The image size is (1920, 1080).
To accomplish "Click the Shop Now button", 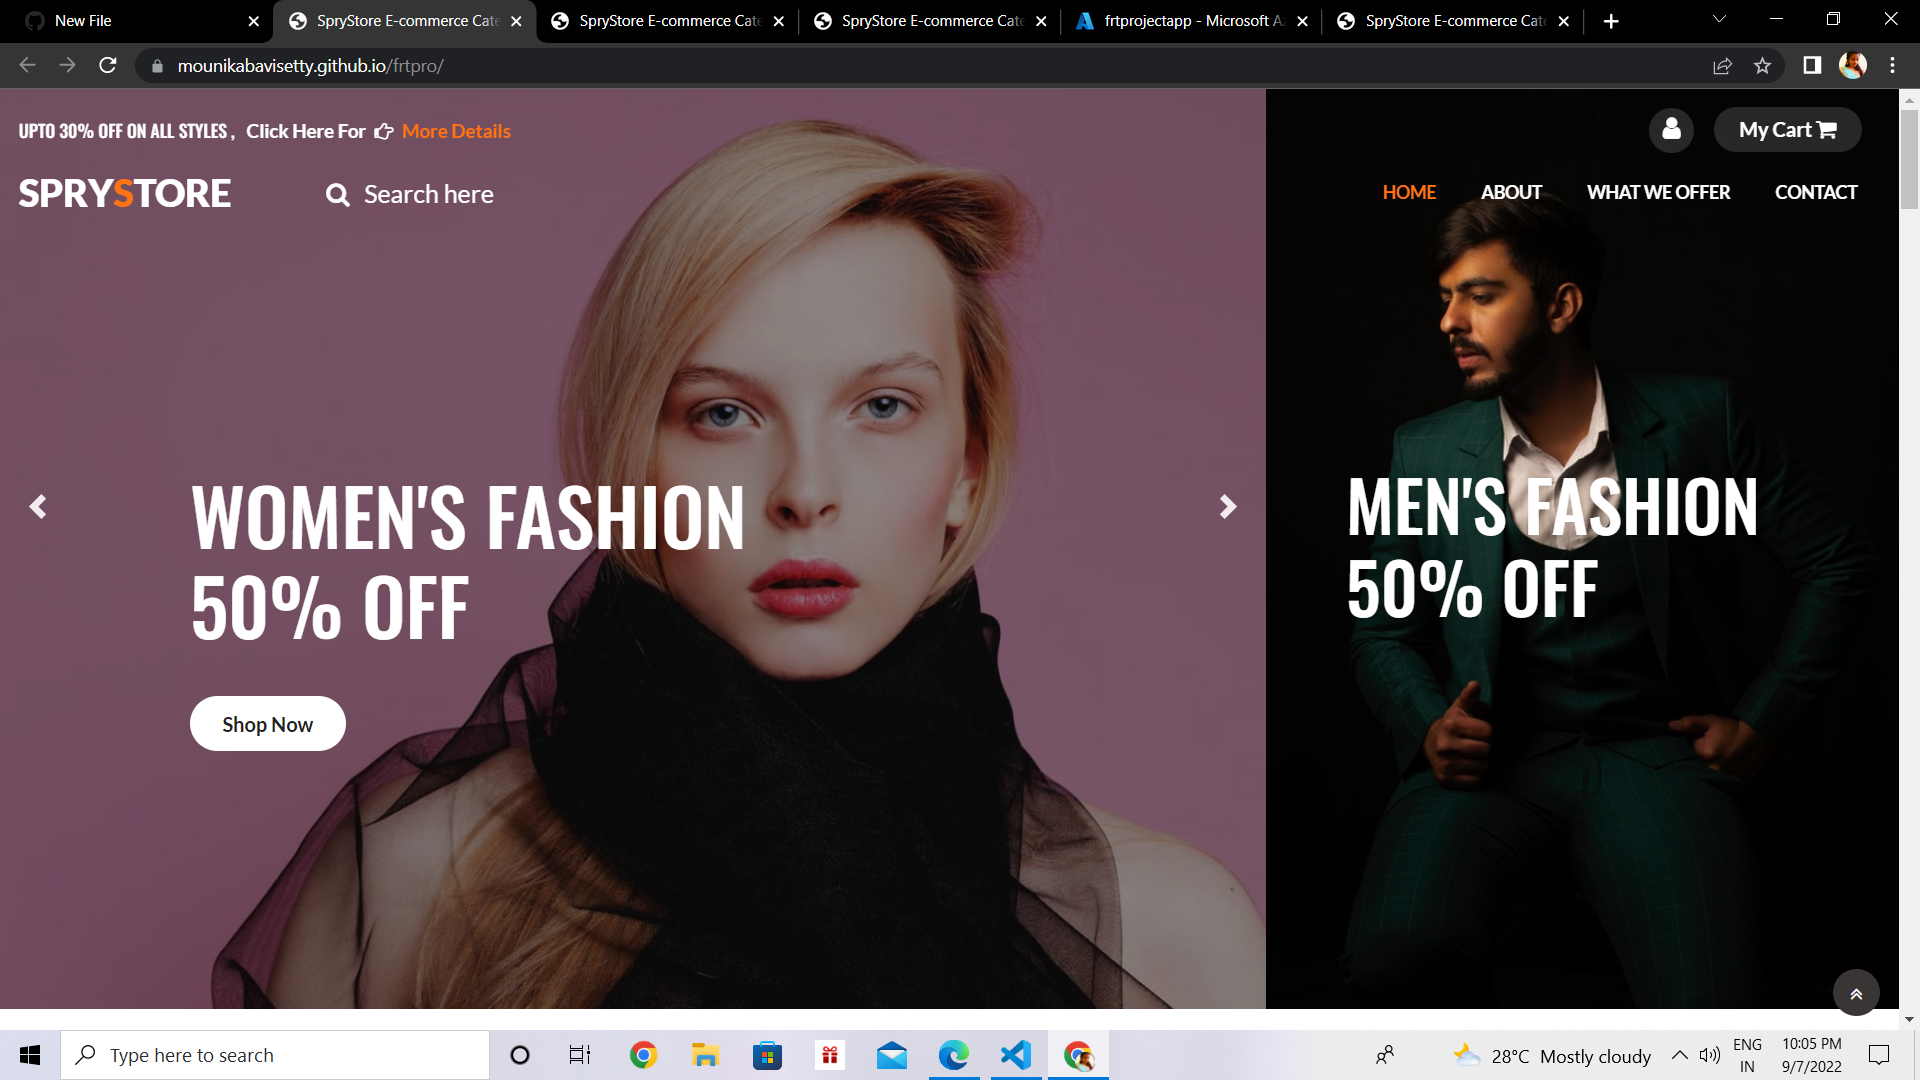I will 267,724.
